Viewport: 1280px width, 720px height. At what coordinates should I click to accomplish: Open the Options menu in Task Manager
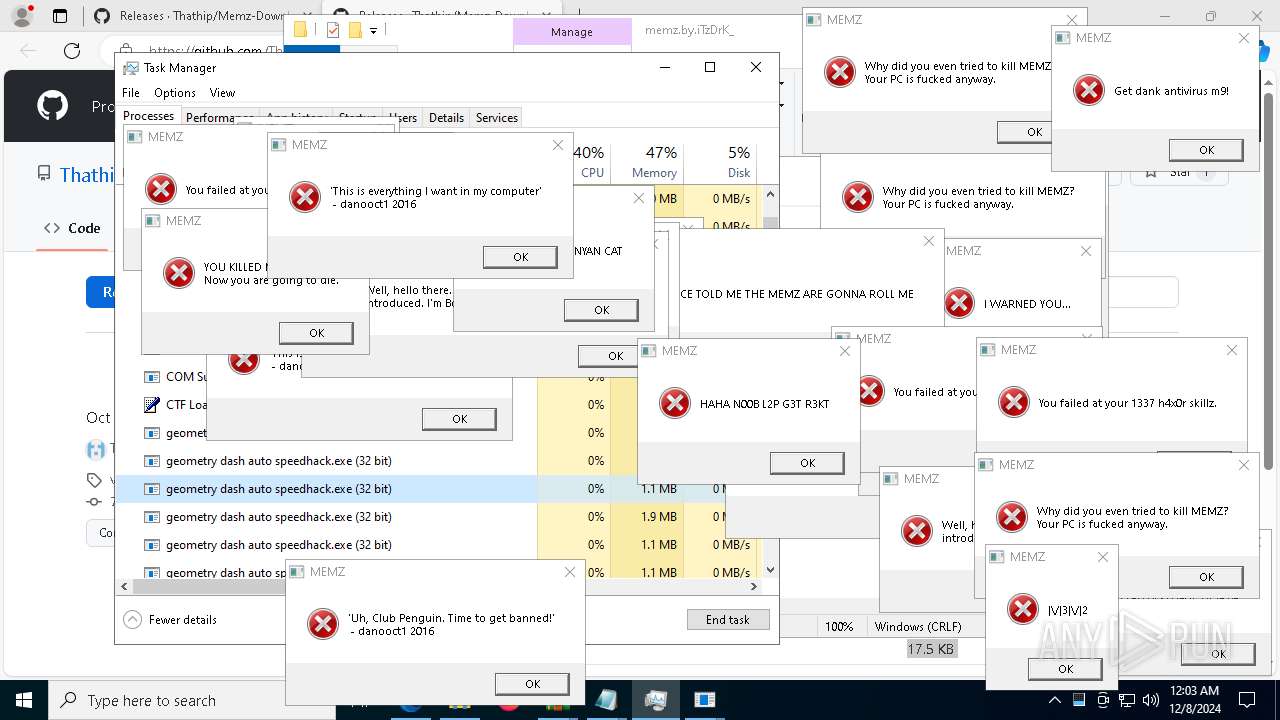point(175,93)
